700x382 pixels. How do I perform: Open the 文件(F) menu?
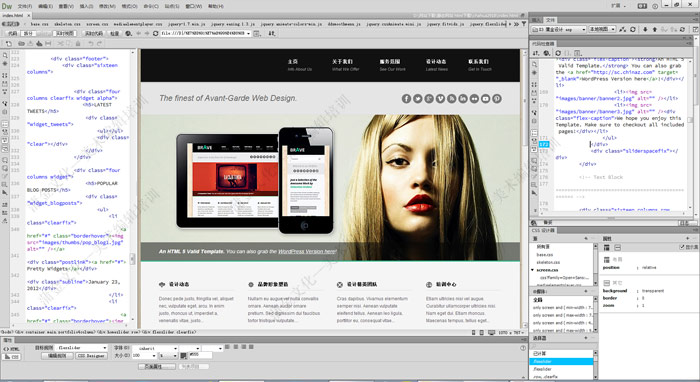(x=25, y=6)
